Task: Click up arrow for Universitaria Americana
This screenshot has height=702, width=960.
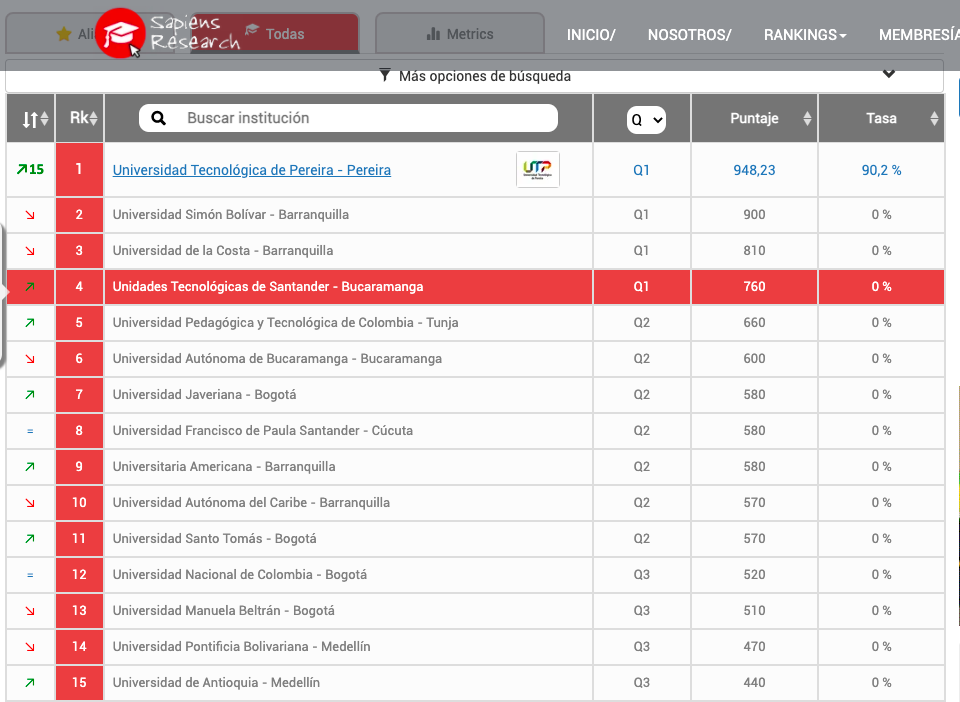Action: click(30, 466)
